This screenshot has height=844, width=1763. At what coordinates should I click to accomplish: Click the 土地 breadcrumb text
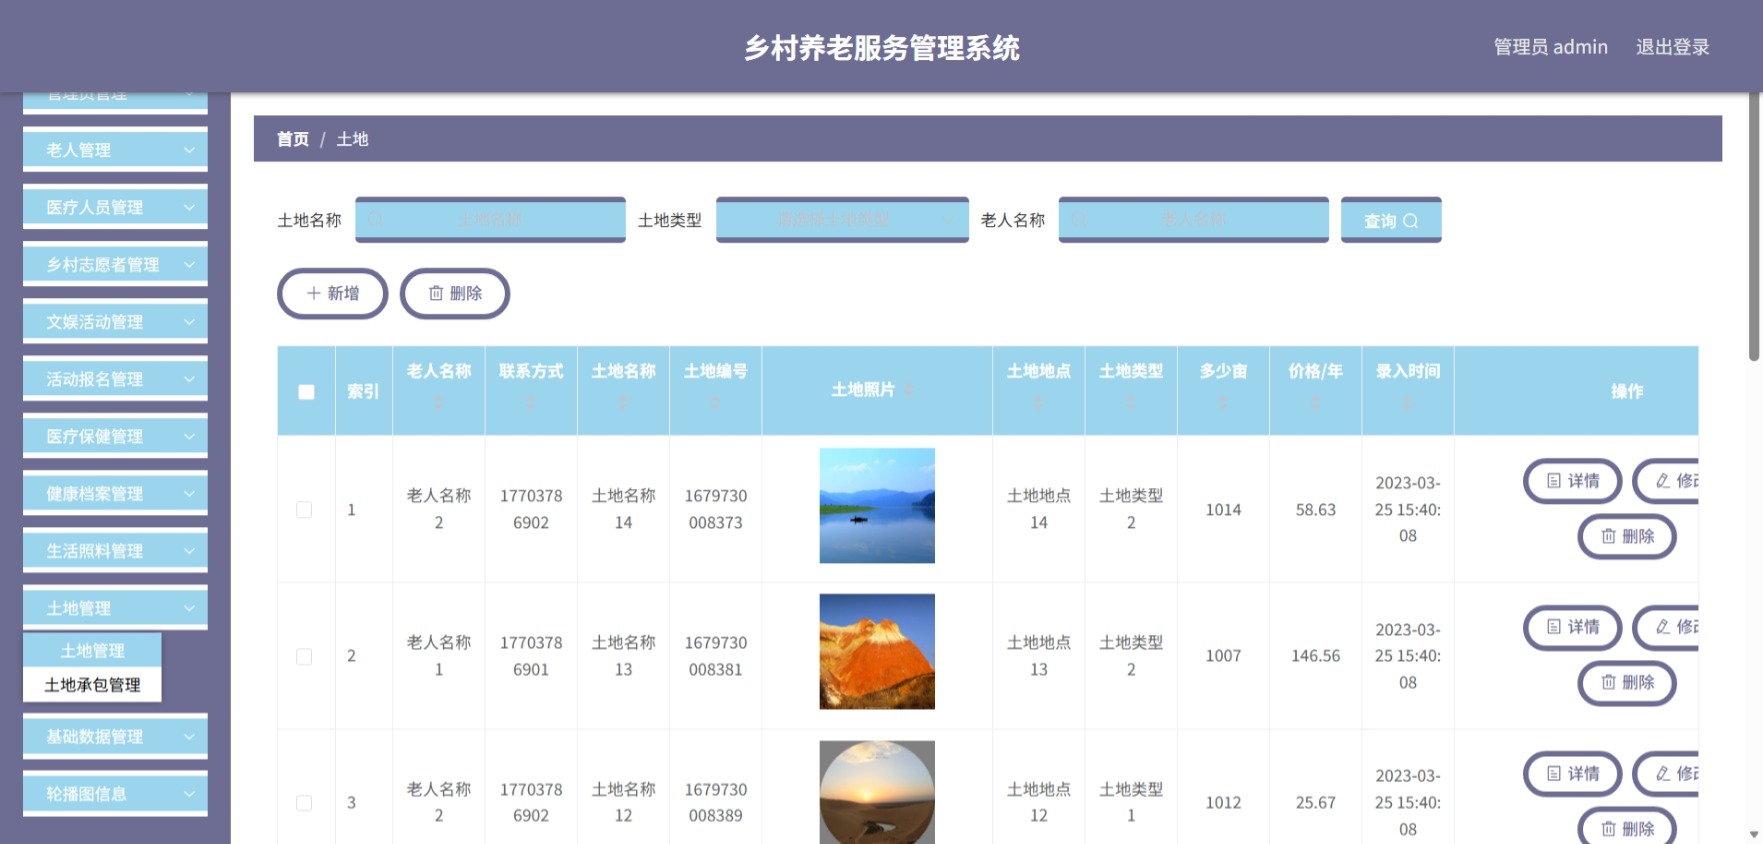[352, 139]
